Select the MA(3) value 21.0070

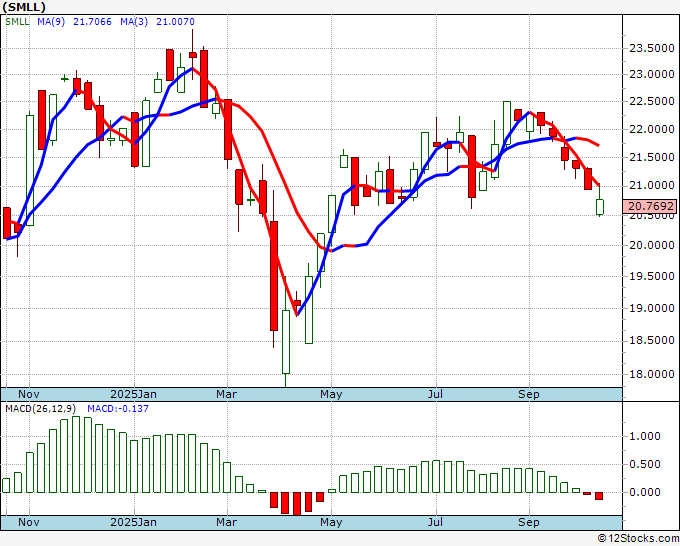tap(176, 22)
